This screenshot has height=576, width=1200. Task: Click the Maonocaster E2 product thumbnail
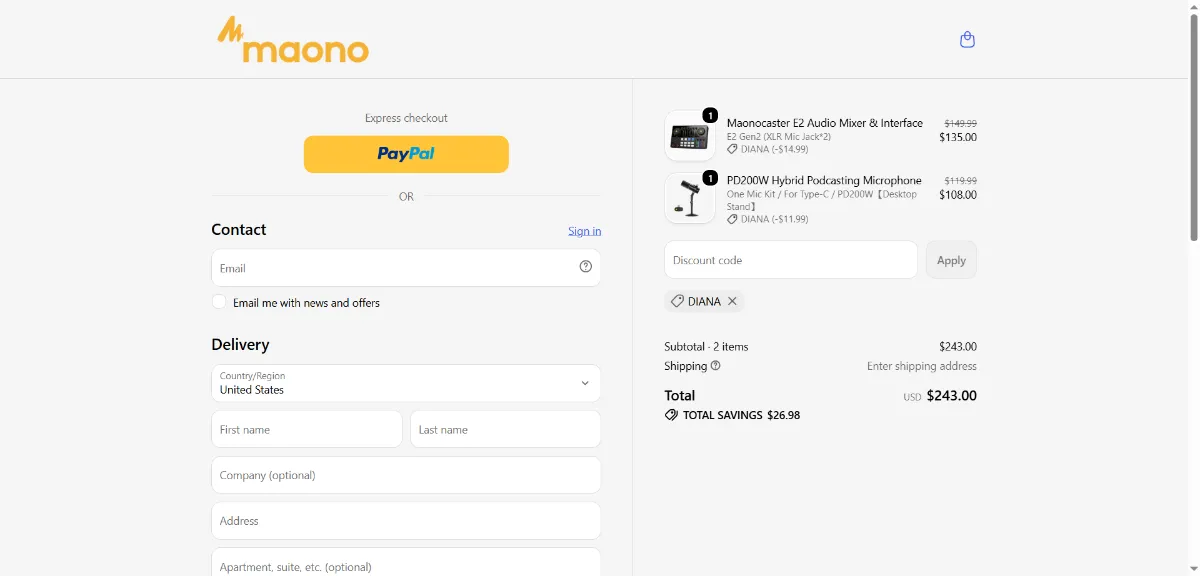point(690,136)
